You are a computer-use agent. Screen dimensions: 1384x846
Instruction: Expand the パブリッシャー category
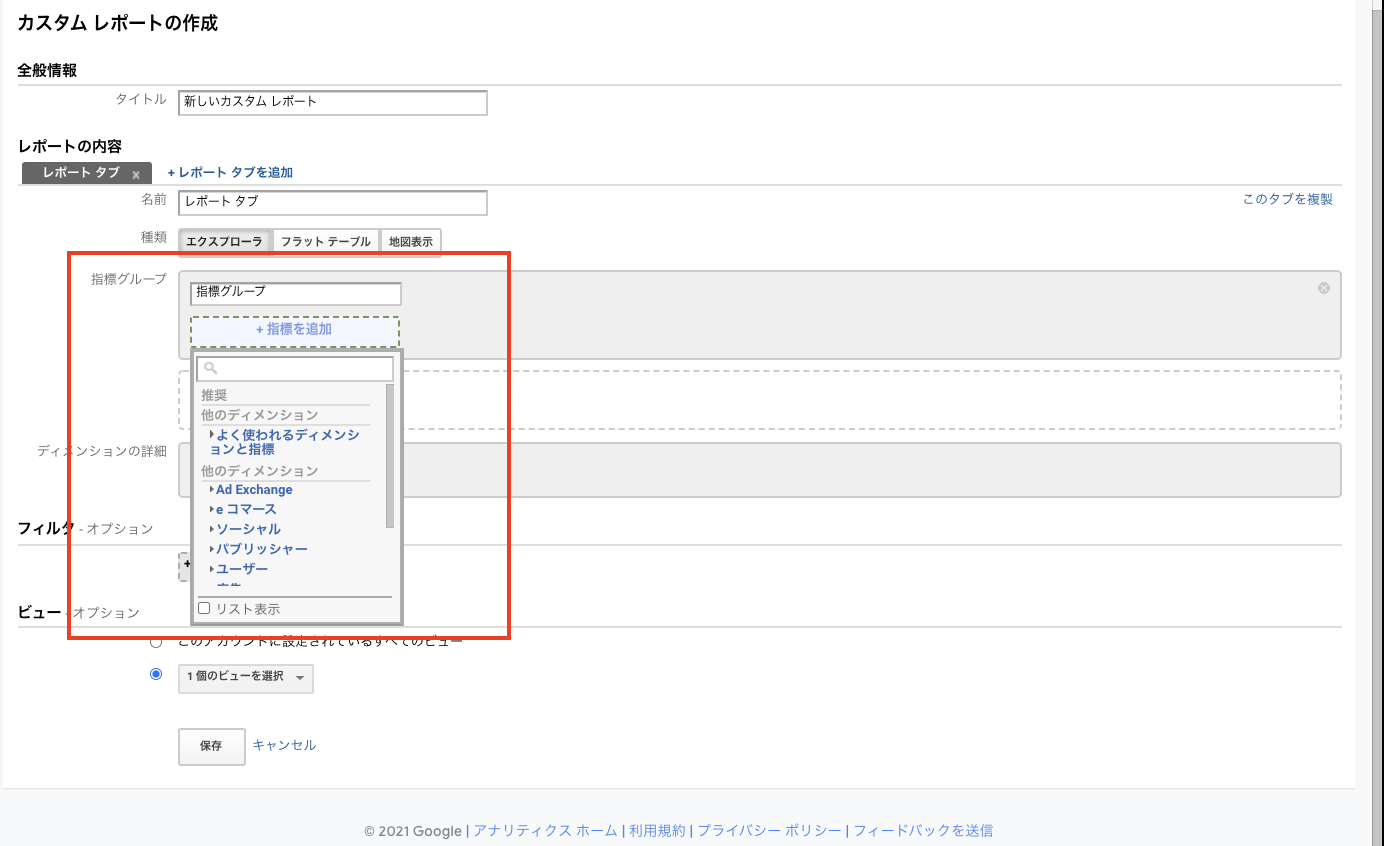(262, 549)
